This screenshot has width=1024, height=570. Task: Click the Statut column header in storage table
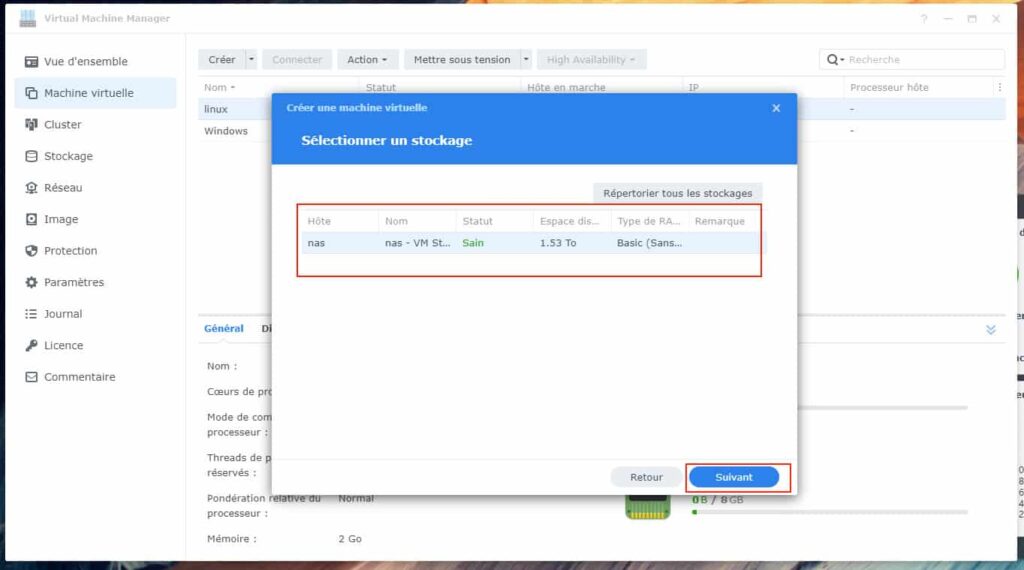(x=494, y=221)
